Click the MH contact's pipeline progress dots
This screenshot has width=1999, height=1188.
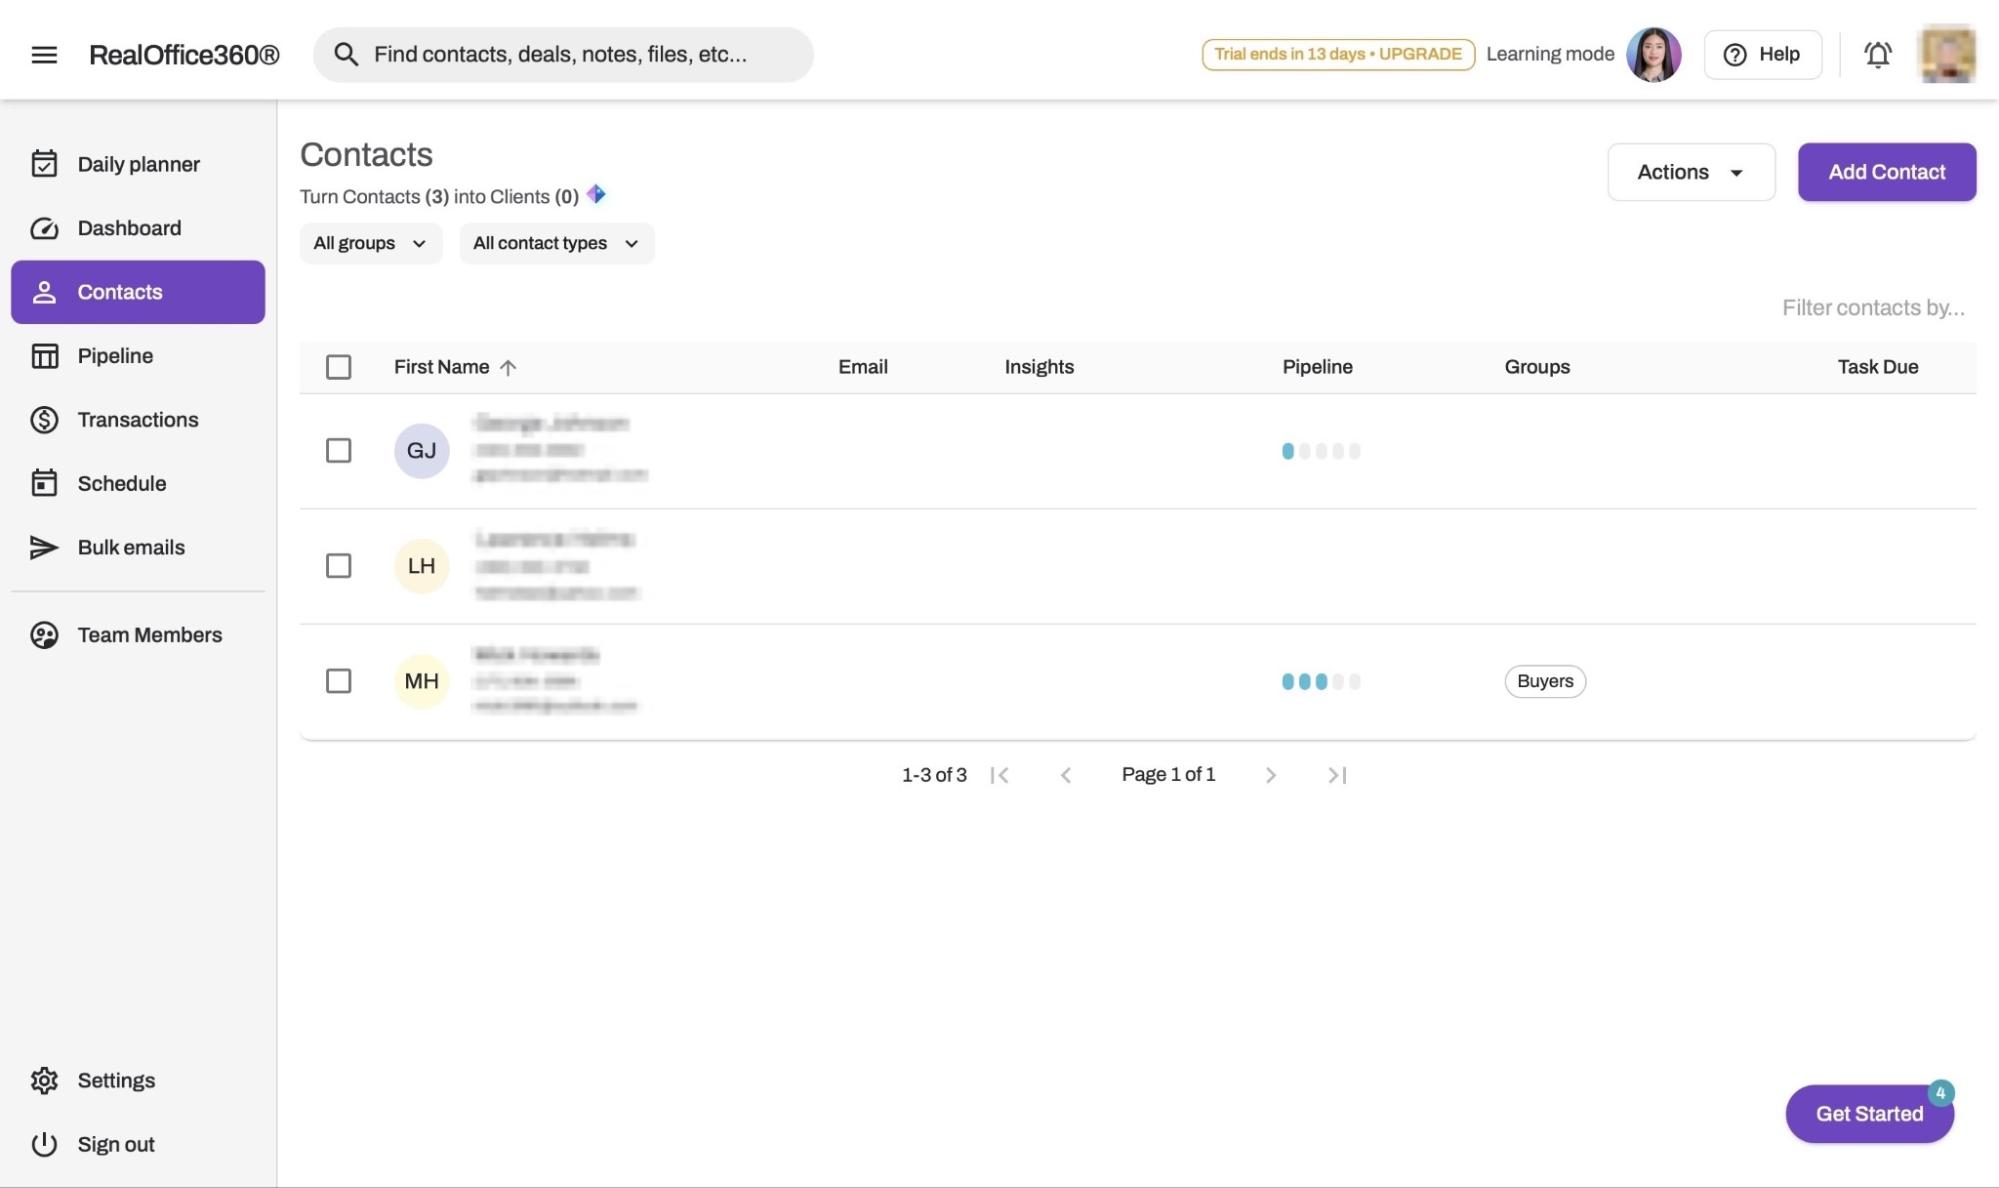click(x=1320, y=681)
